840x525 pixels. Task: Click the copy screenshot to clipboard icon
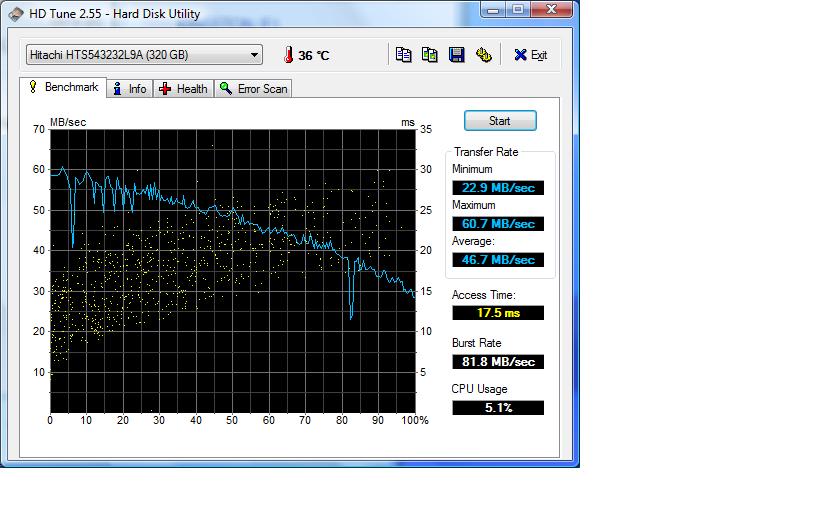pos(430,55)
